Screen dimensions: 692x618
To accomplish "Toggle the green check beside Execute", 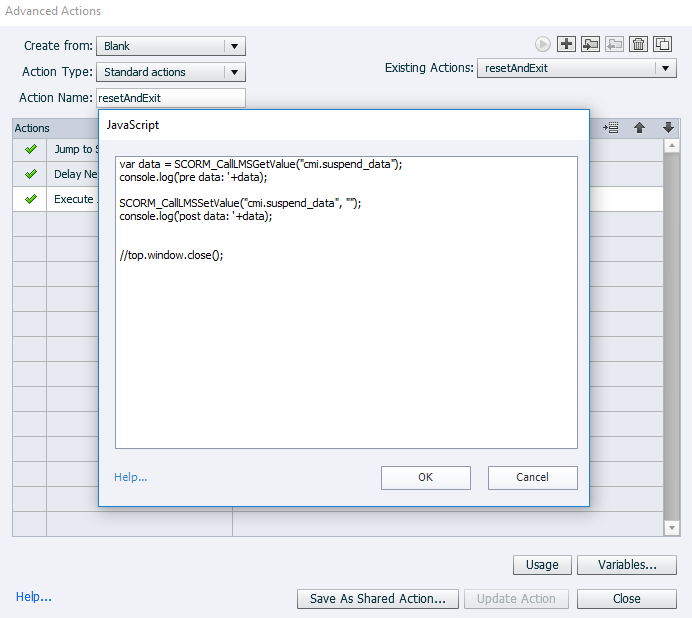I will pyautogui.click(x=30, y=199).
